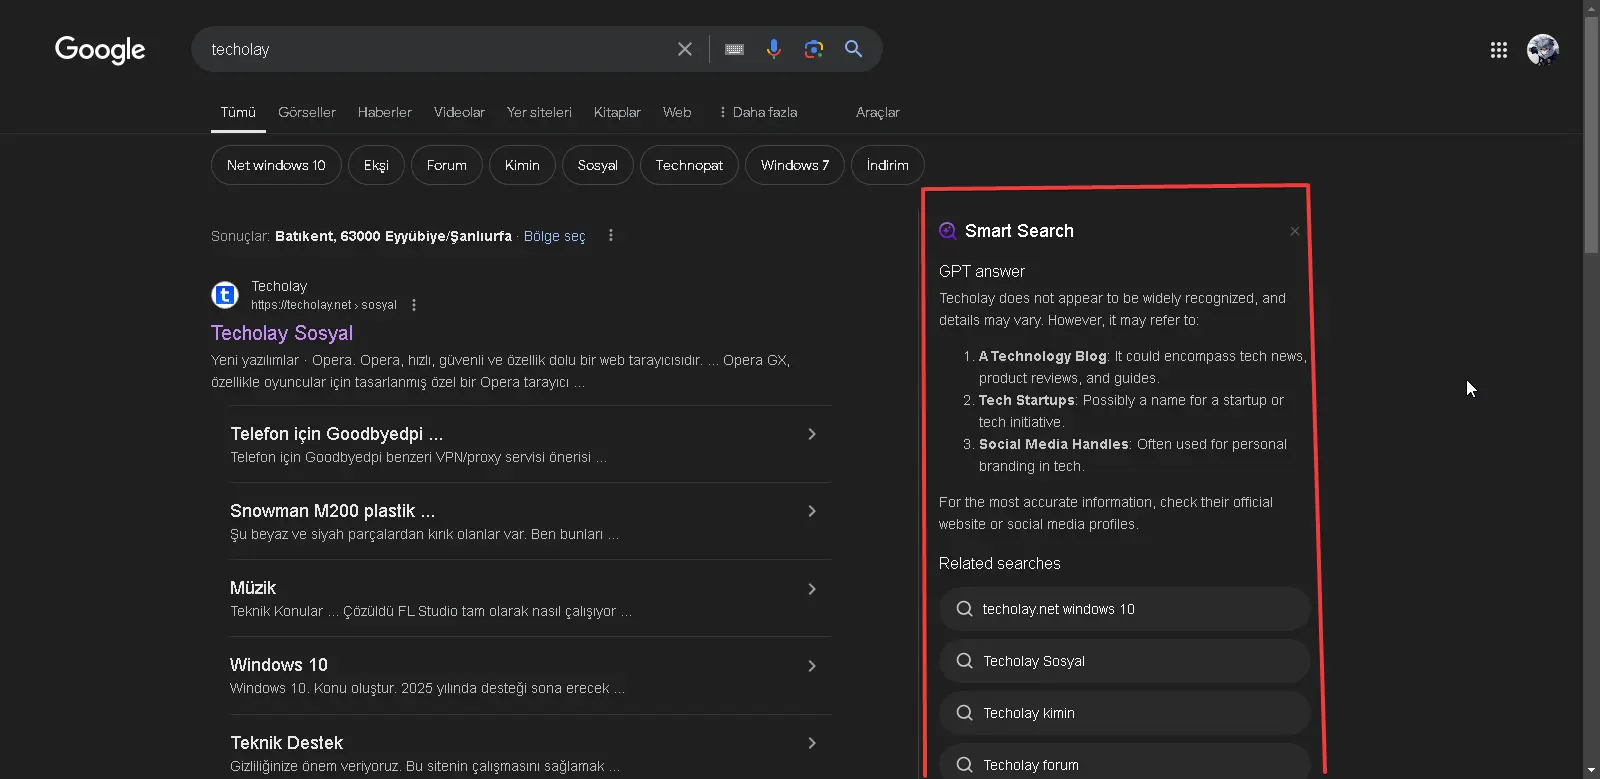This screenshot has height=779, width=1600.
Task: Switch to the Yer siteleri tab
Action: 539,112
